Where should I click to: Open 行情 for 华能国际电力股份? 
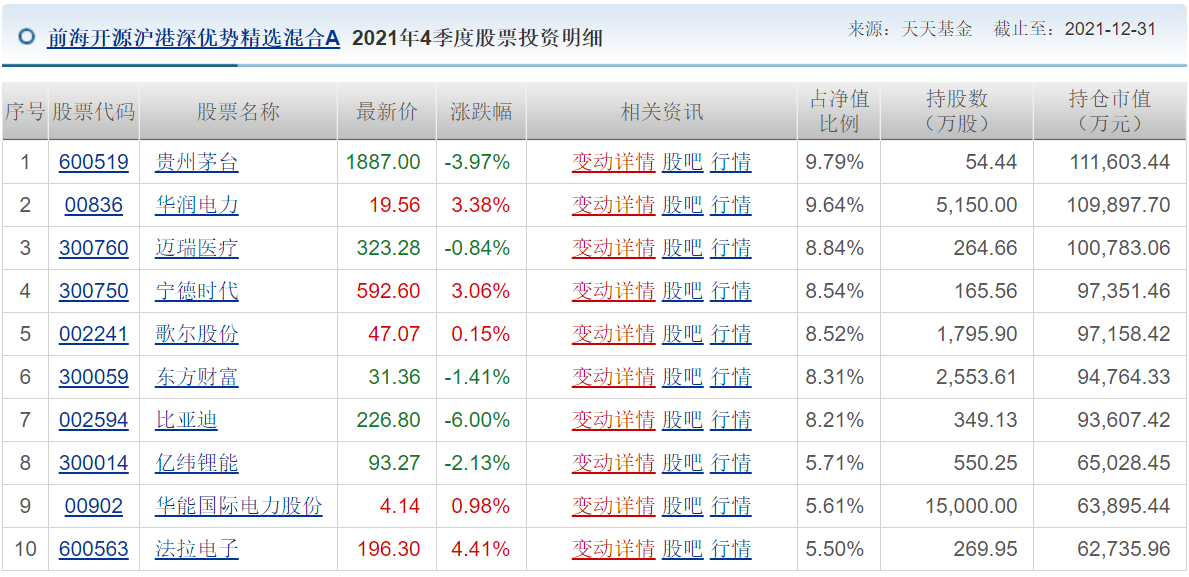point(731,506)
